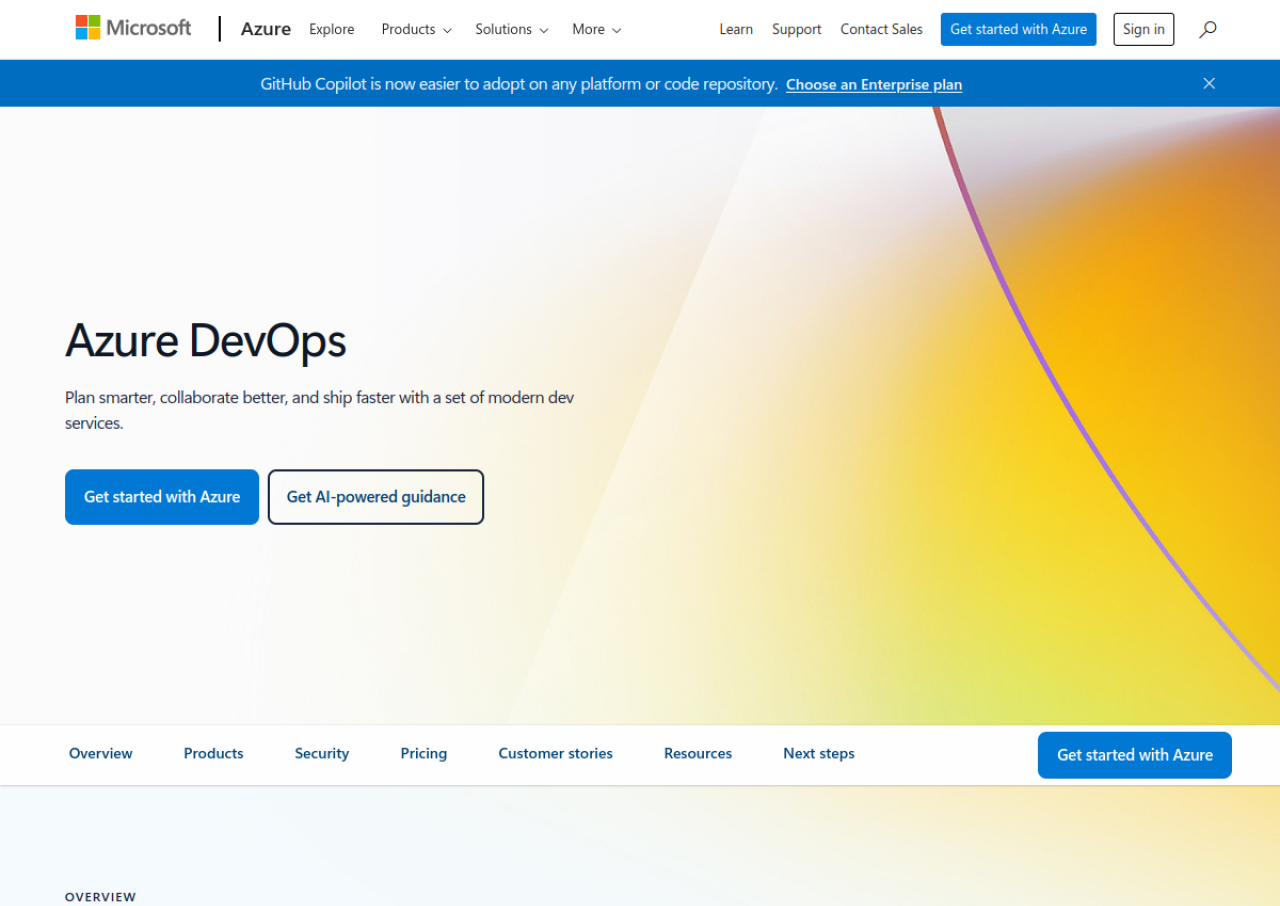The height and width of the screenshot is (906, 1280).
Task: Select the Security section tab
Action: point(322,754)
